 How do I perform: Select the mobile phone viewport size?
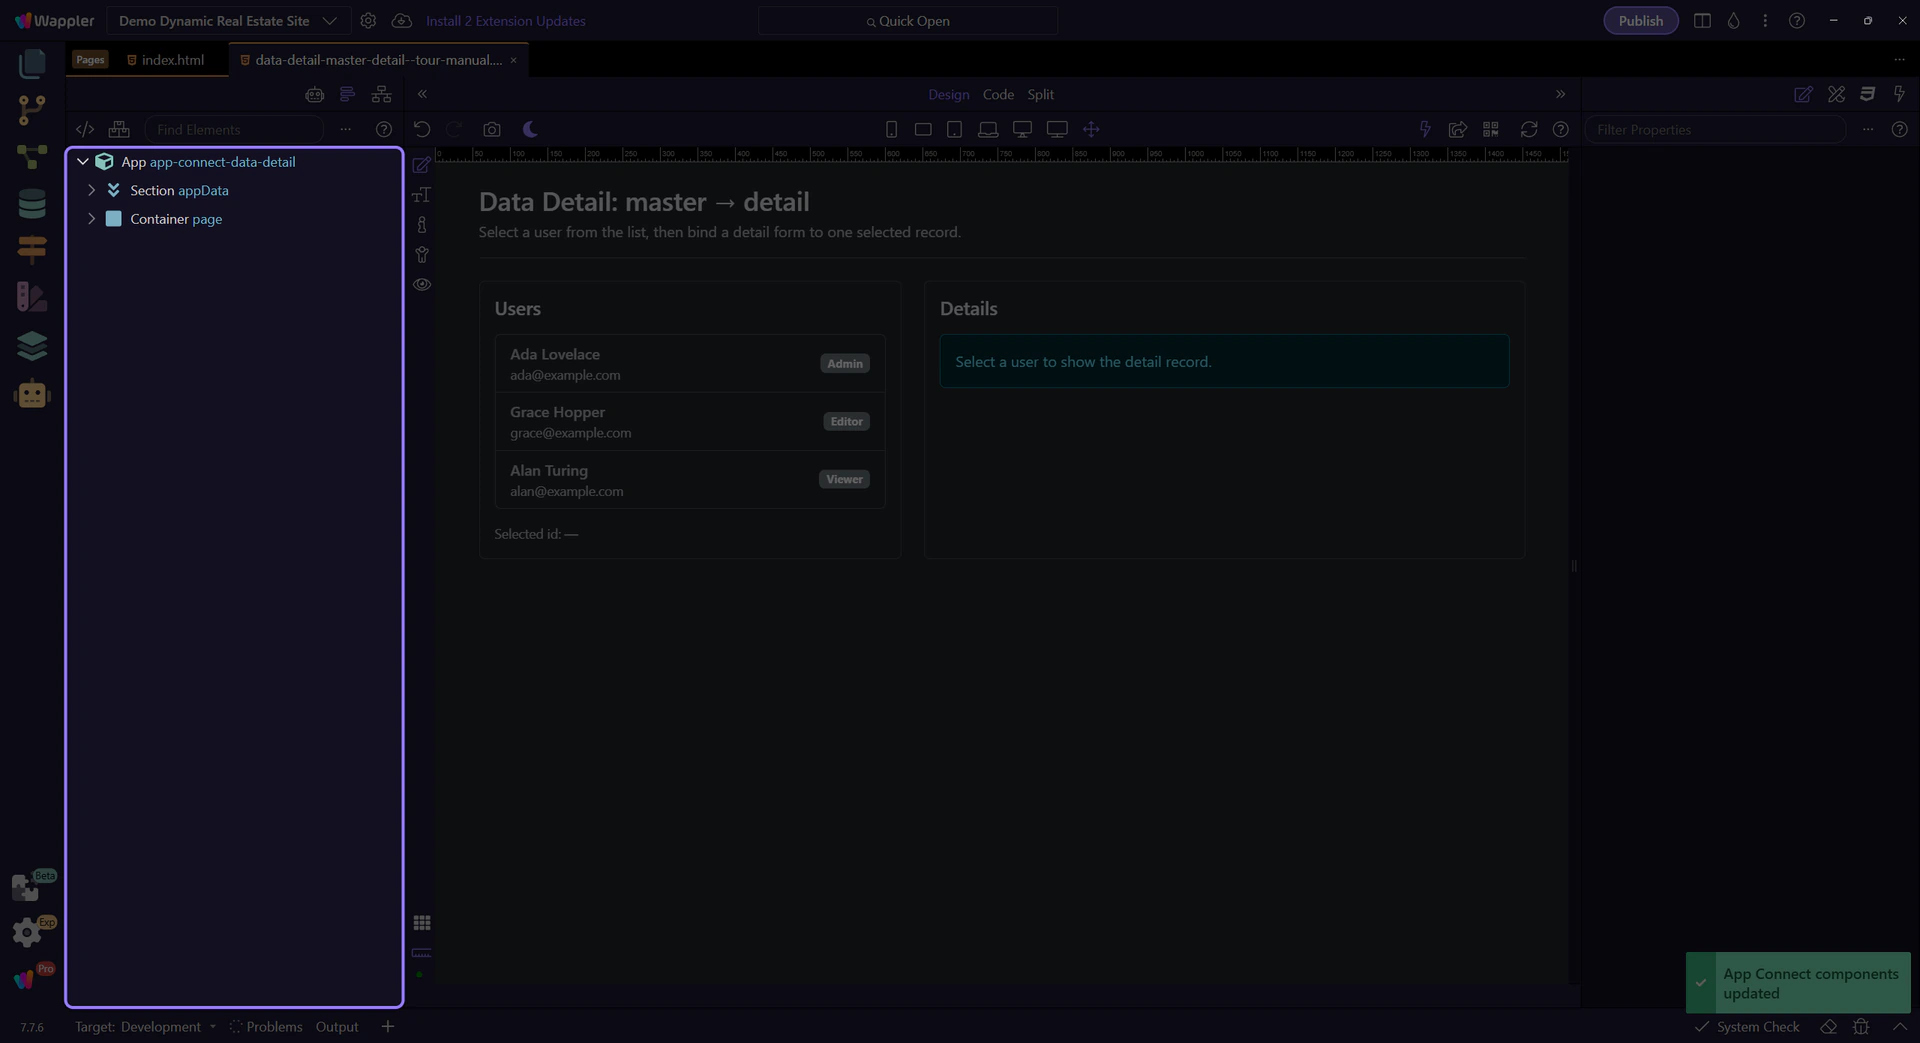point(891,130)
